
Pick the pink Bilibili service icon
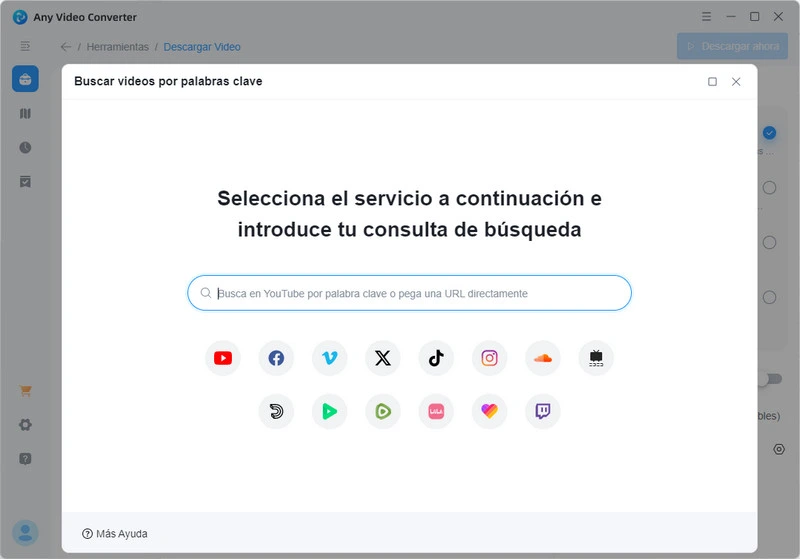tap(436, 411)
